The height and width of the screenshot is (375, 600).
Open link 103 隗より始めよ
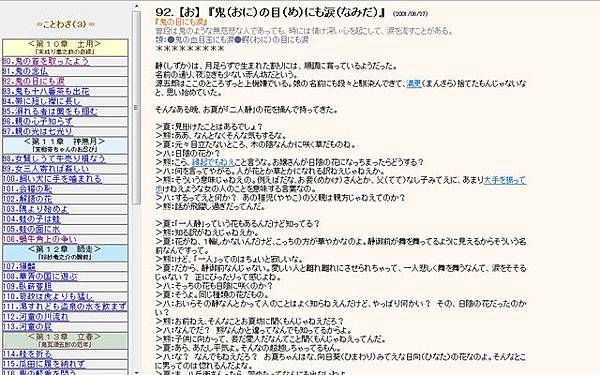click(x=36, y=209)
